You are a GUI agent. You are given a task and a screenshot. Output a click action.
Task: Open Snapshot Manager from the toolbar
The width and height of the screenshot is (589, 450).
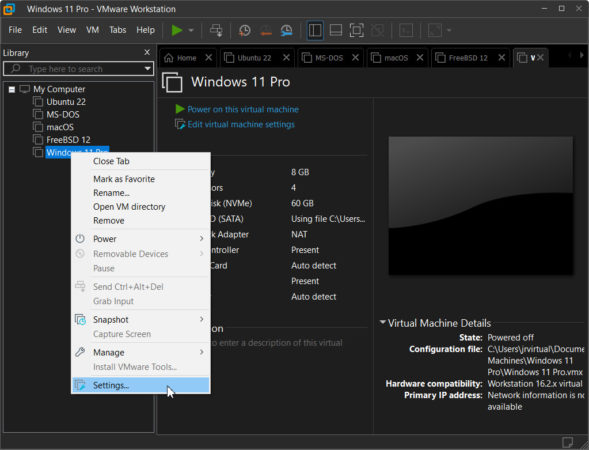coord(287,30)
